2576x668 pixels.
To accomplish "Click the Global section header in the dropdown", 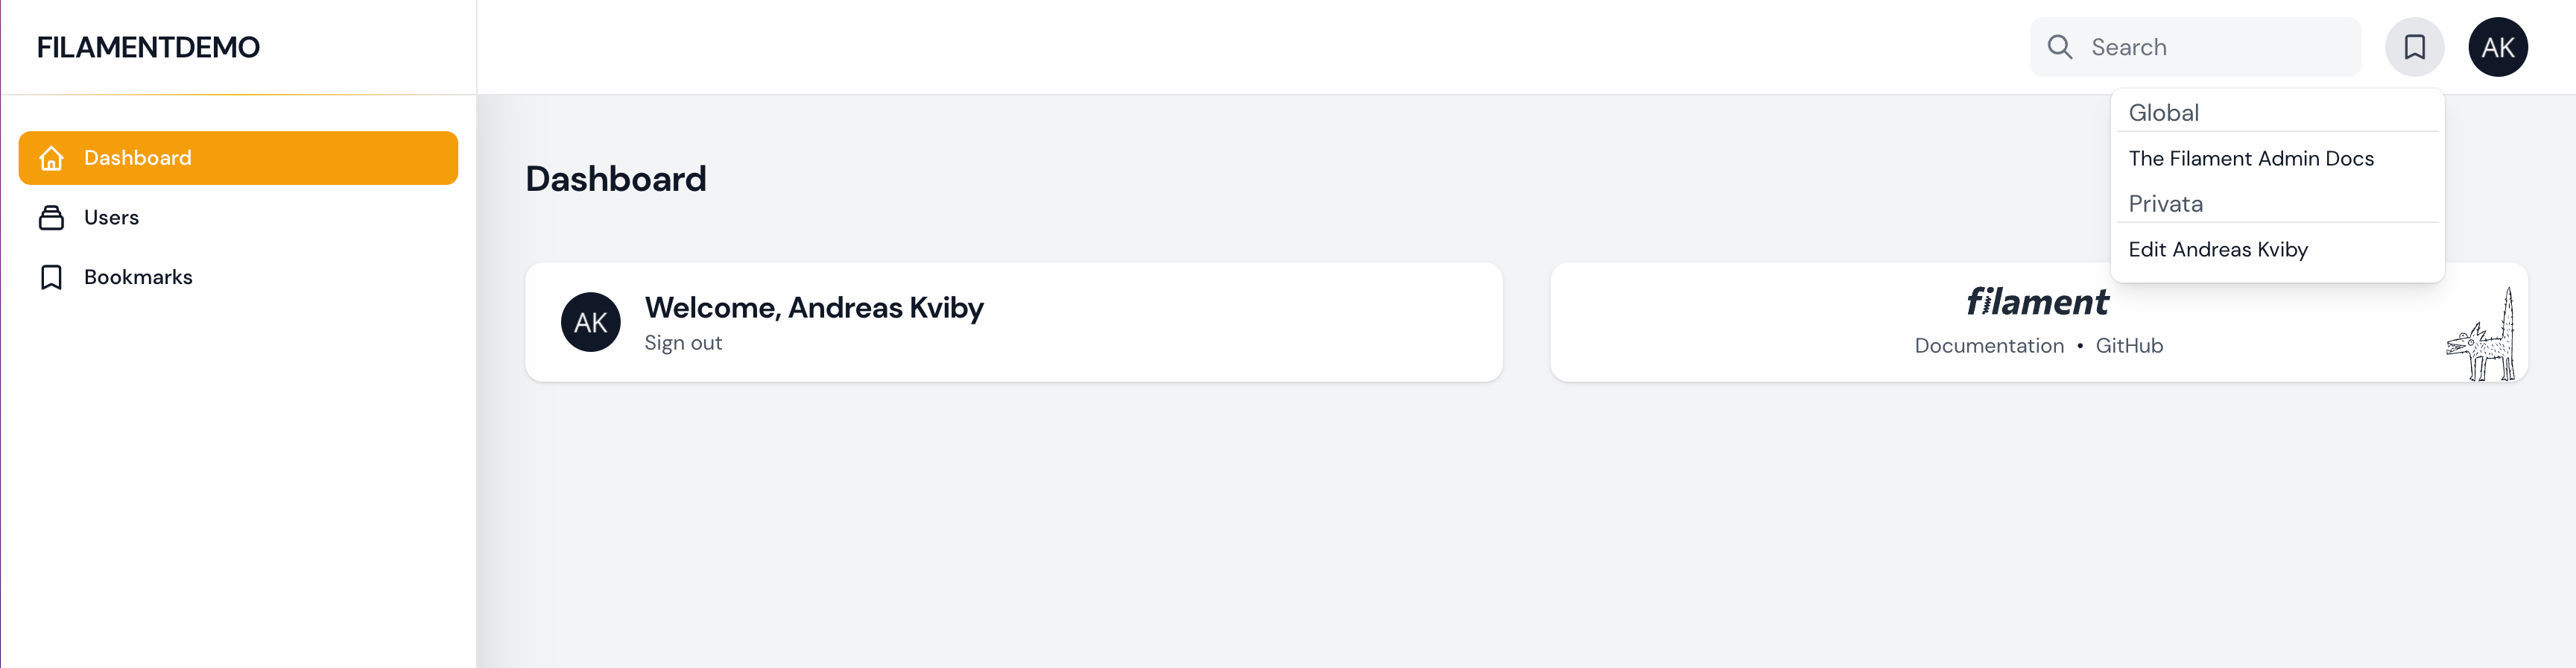I will coord(2164,112).
